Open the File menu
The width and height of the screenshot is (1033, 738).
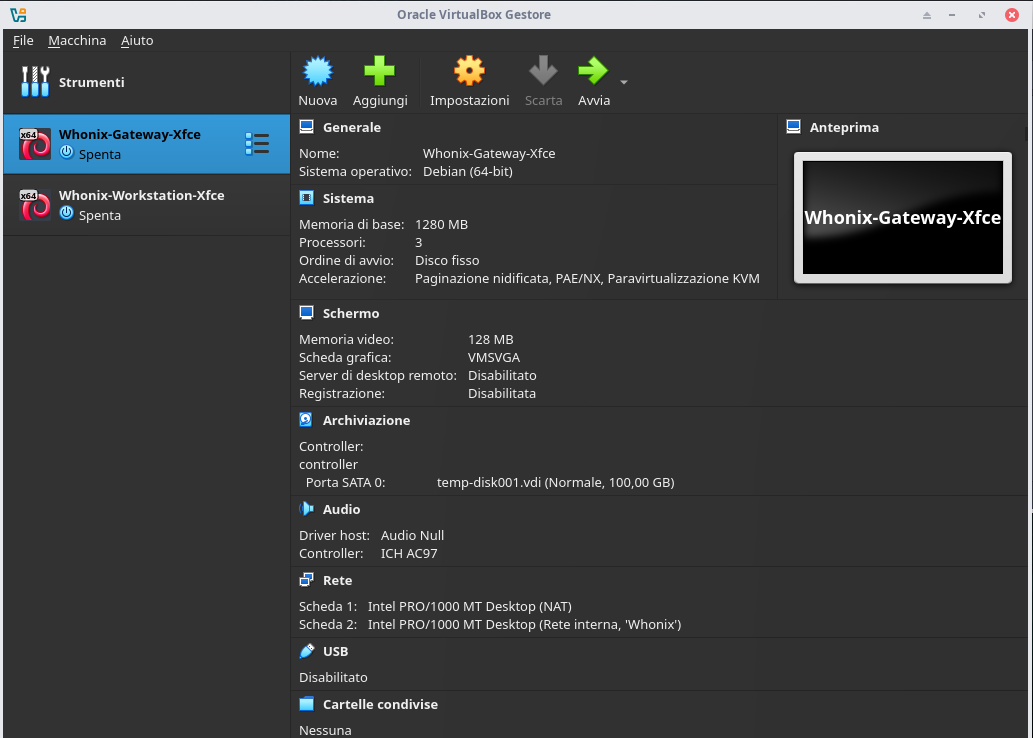tap(23, 40)
